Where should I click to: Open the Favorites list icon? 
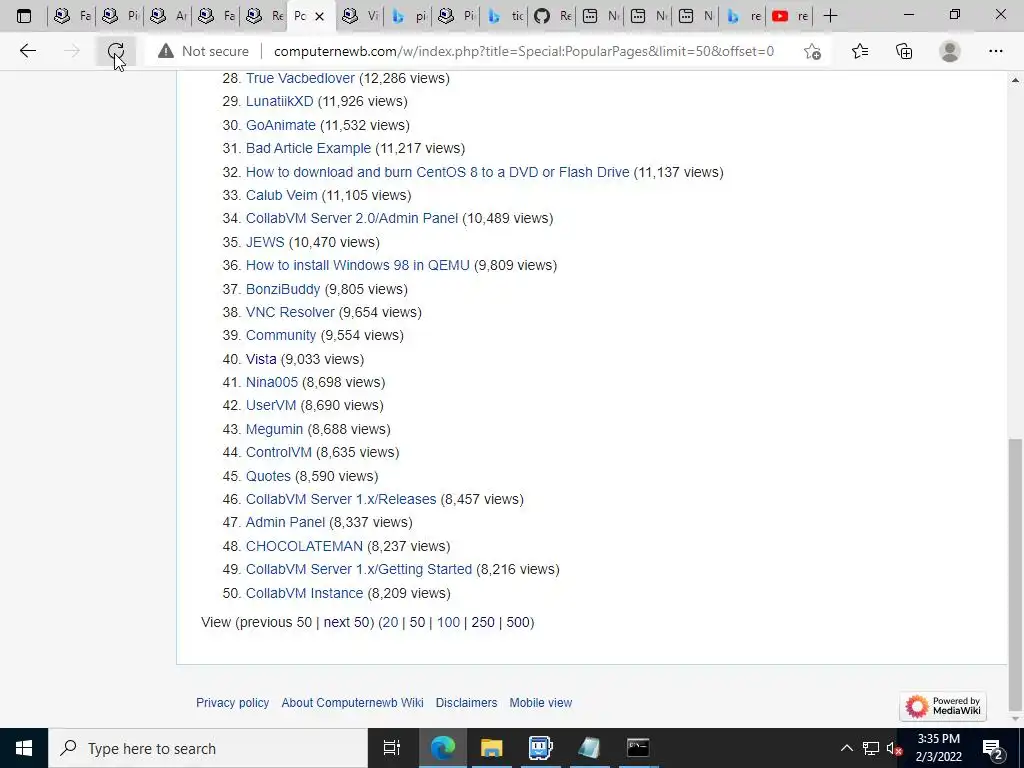860,51
